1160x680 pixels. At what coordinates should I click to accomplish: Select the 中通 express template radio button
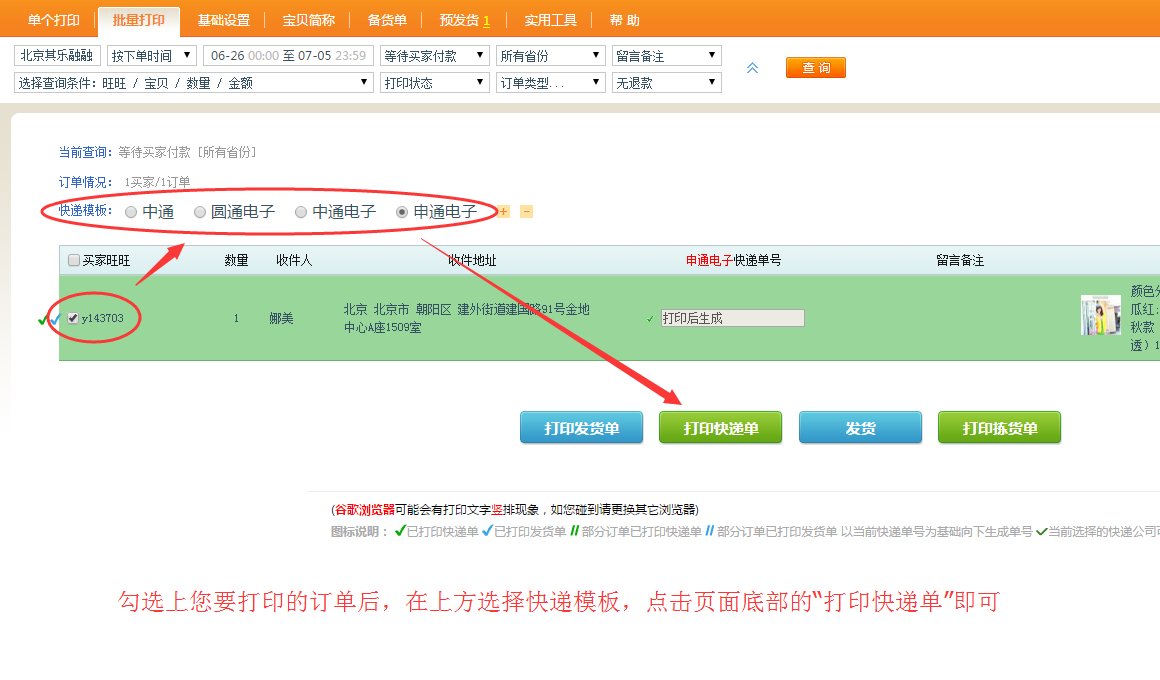click(131, 212)
